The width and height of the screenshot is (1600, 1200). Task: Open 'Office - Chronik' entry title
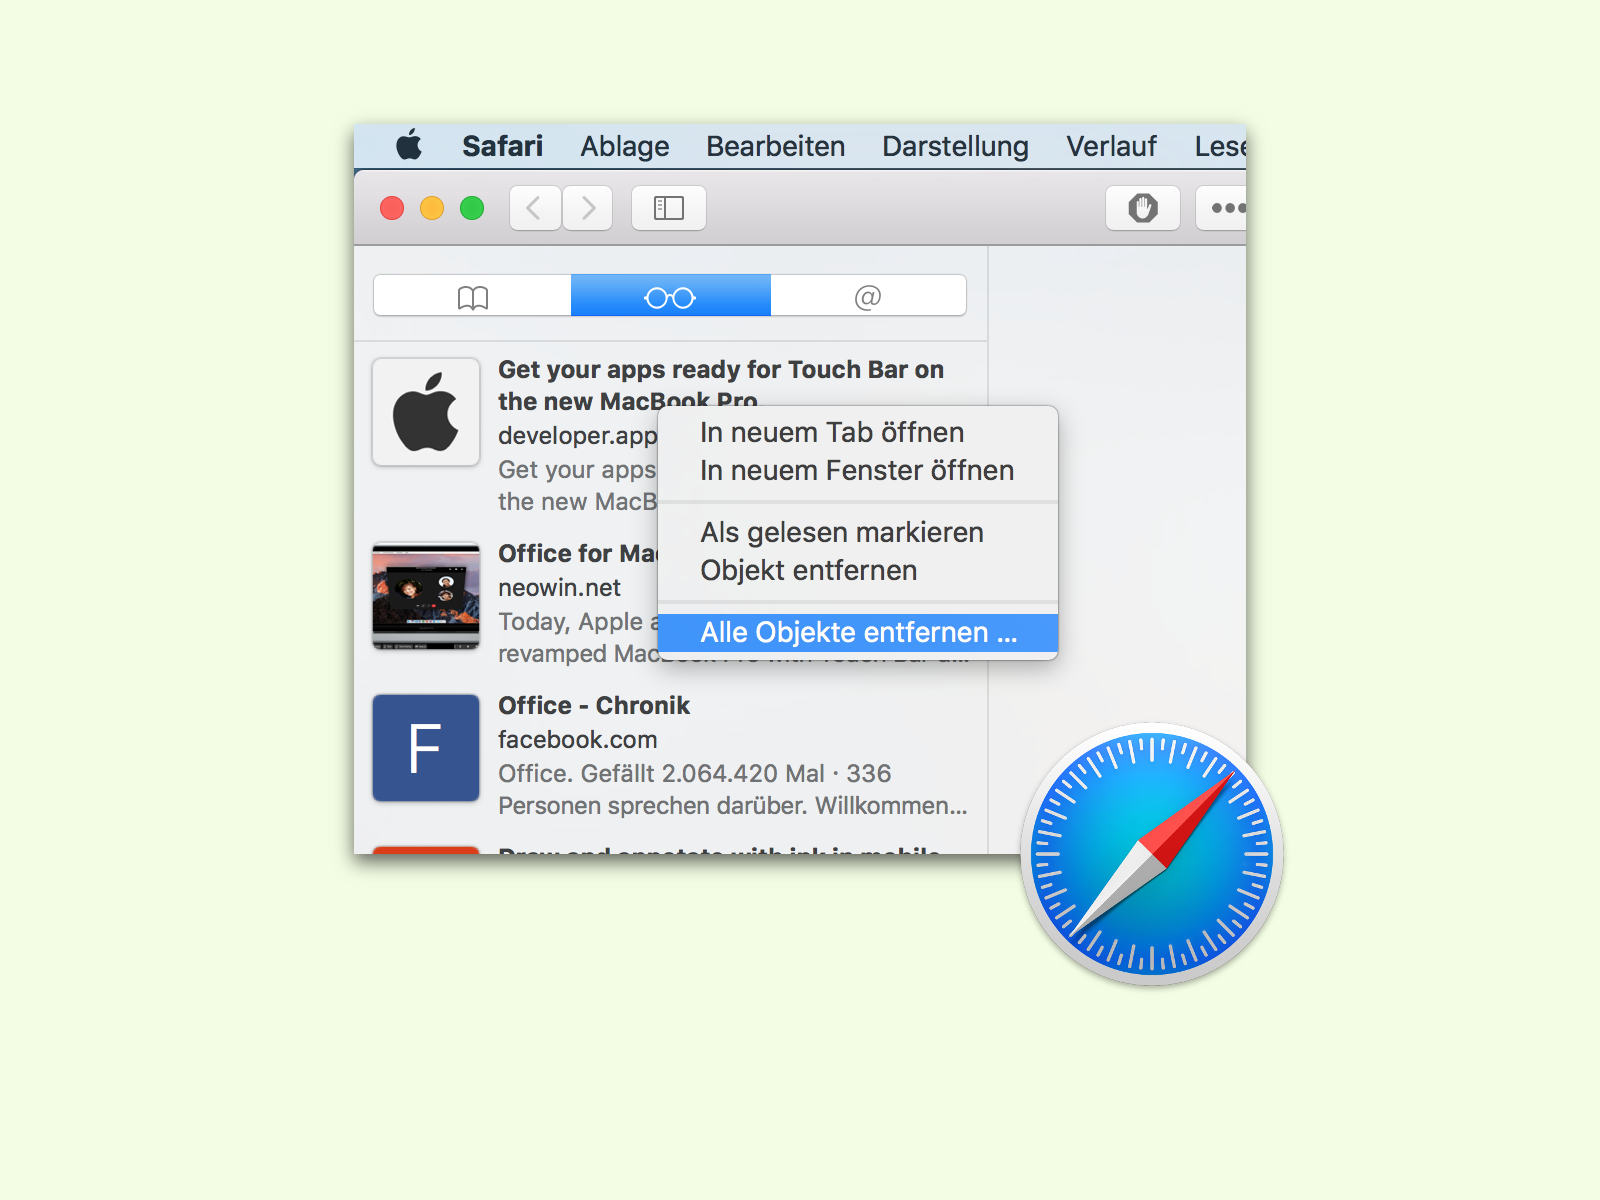[x=594, y=705]
